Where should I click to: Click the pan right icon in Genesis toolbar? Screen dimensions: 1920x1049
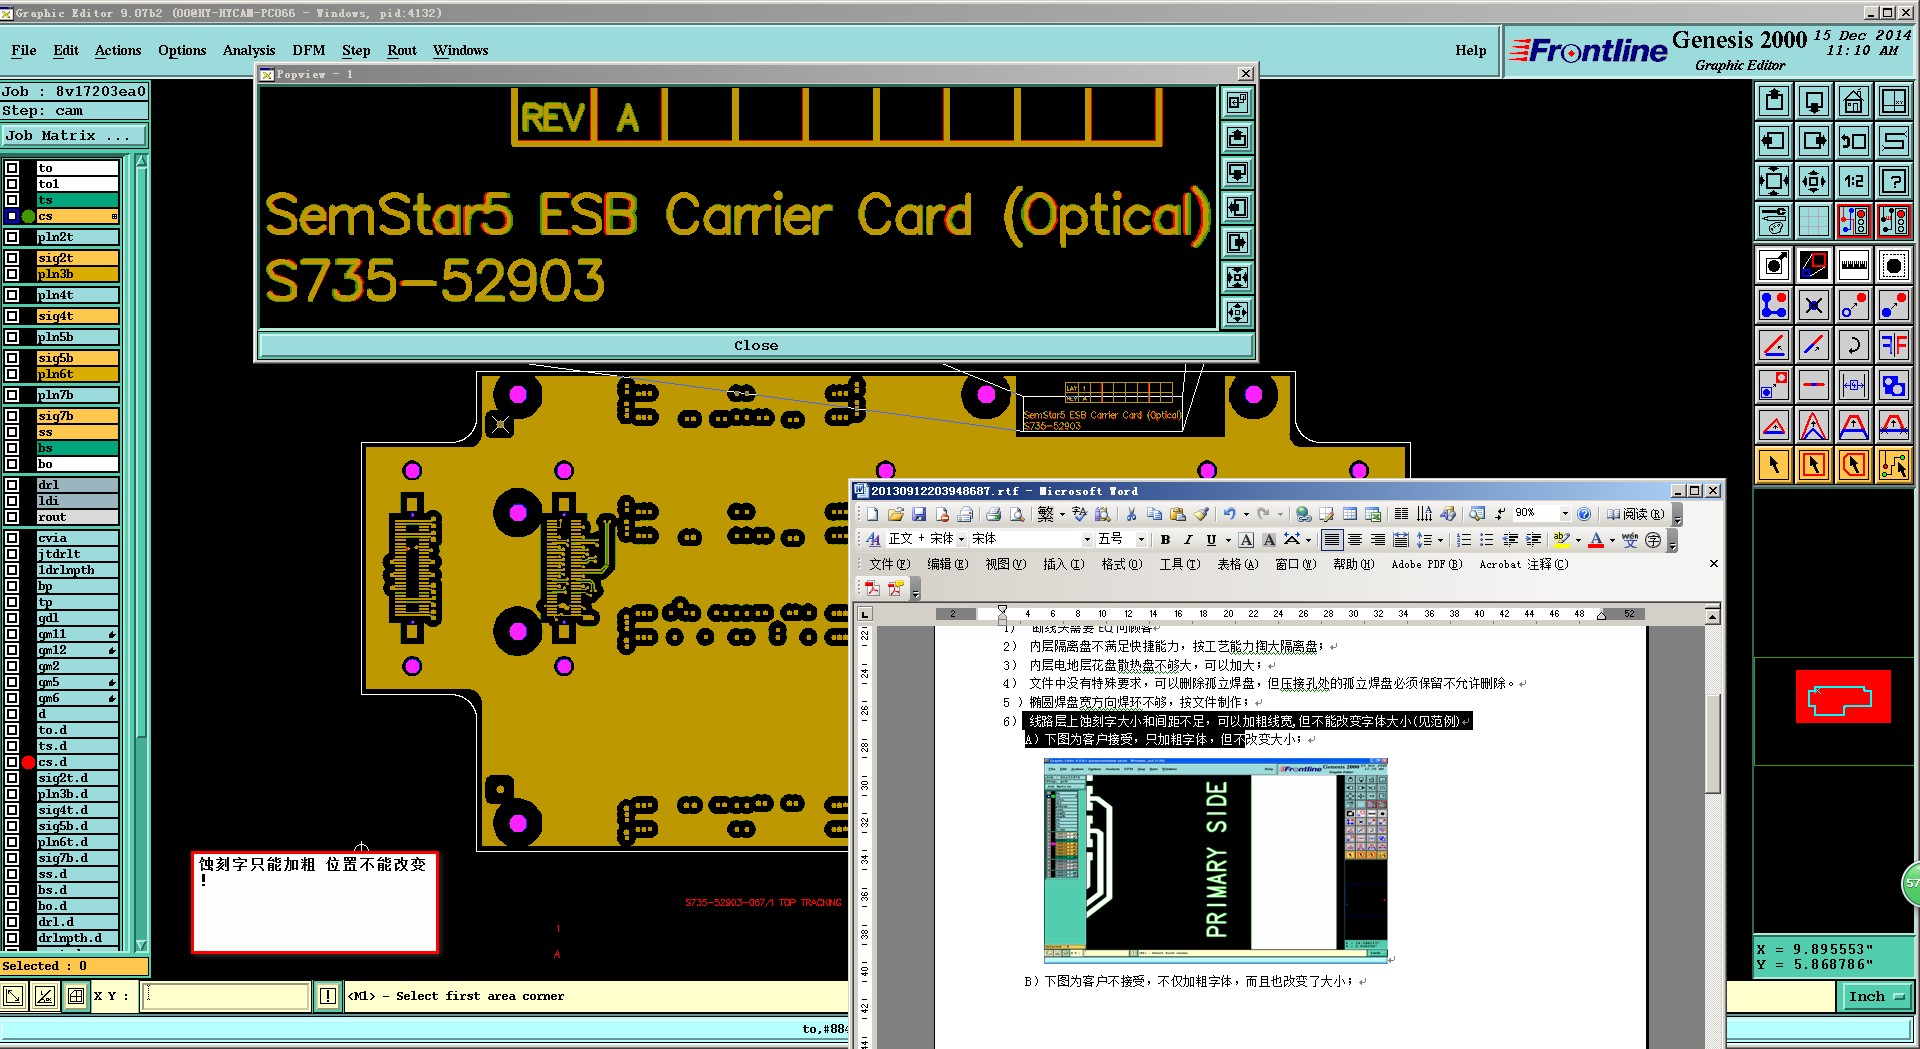pos(1814,141)
